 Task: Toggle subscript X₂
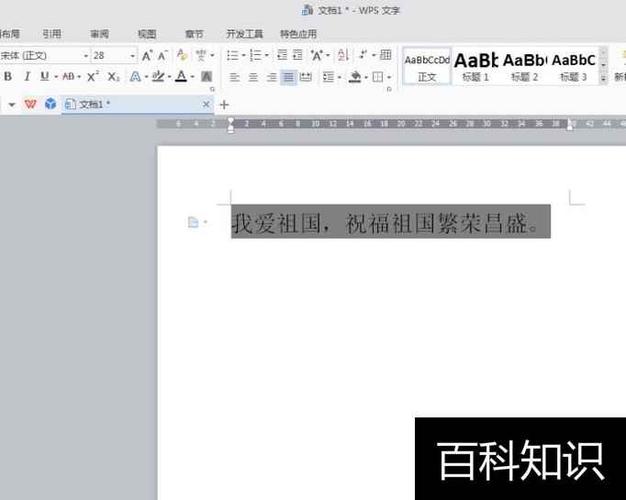click(x=114, y=76)
